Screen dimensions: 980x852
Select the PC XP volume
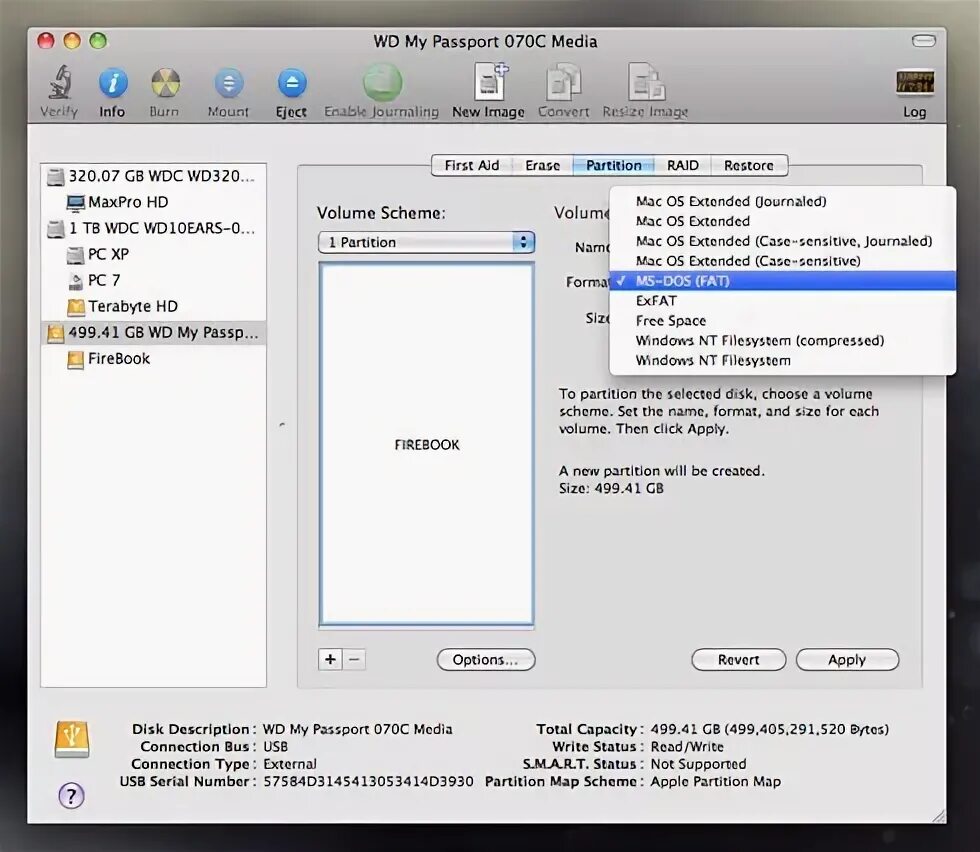[153, 254]
